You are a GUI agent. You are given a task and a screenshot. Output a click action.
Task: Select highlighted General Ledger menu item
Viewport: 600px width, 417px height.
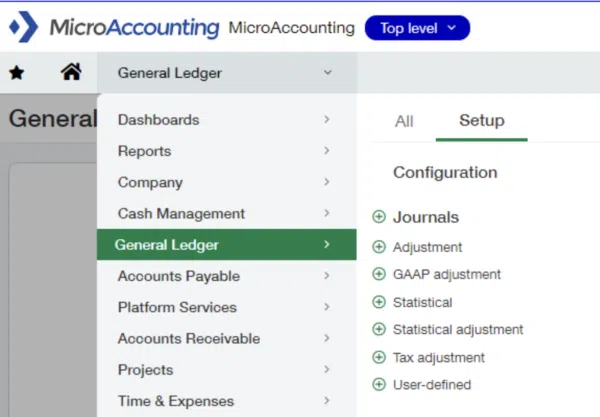click(227, 244)
